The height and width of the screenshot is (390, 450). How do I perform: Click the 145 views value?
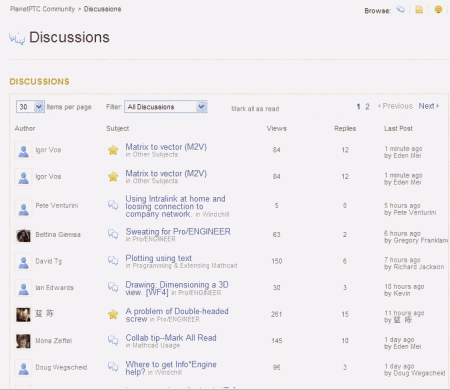pos(277,341)
